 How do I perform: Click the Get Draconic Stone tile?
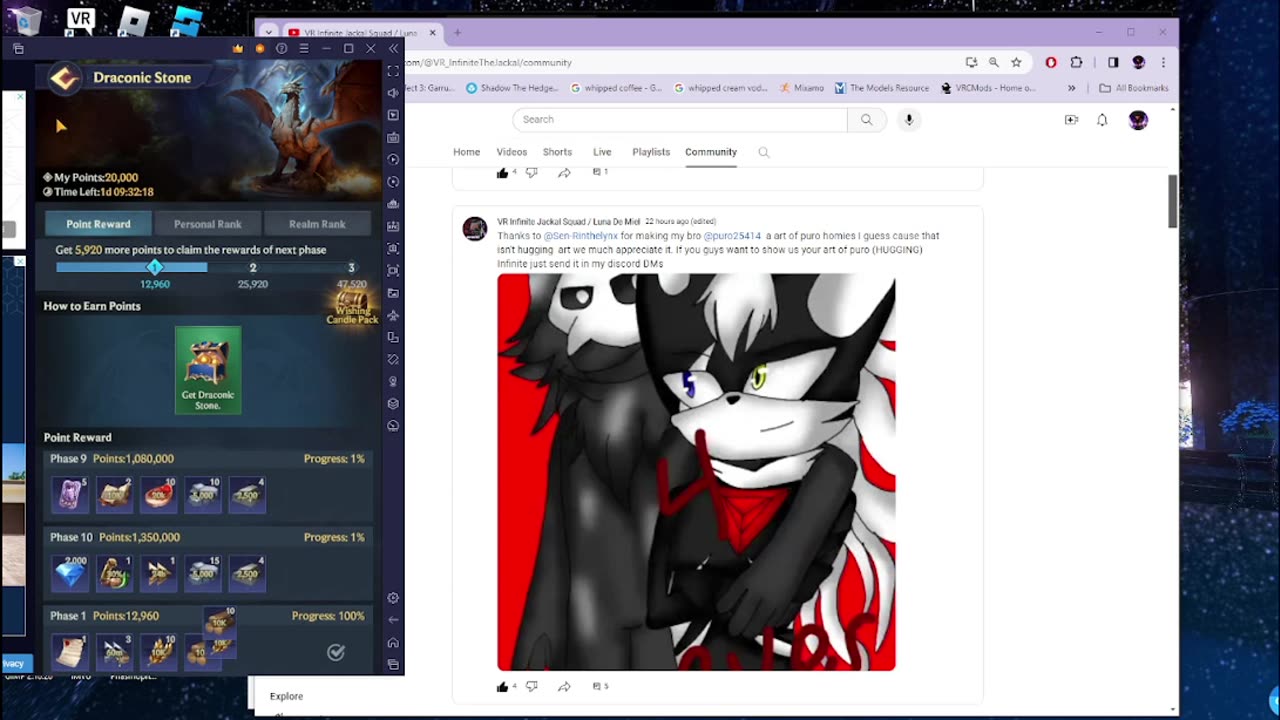[208, 370]
